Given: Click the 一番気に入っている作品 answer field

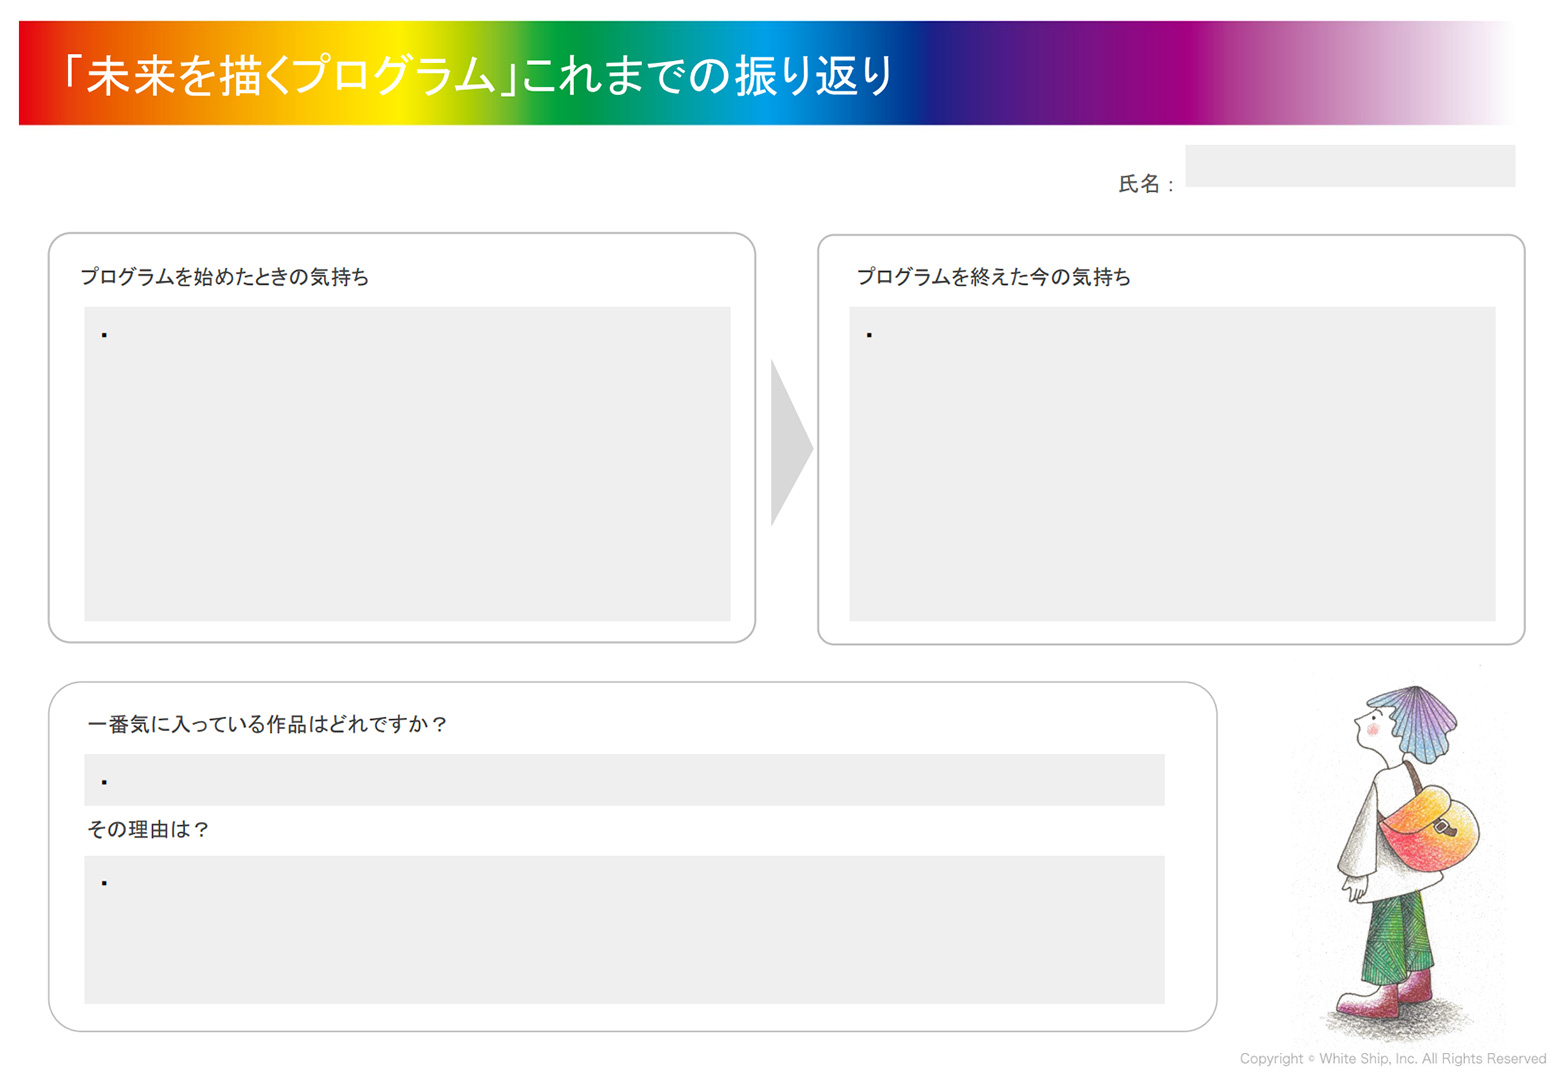Looking at the screenshot, I should [x=624, y=780].
